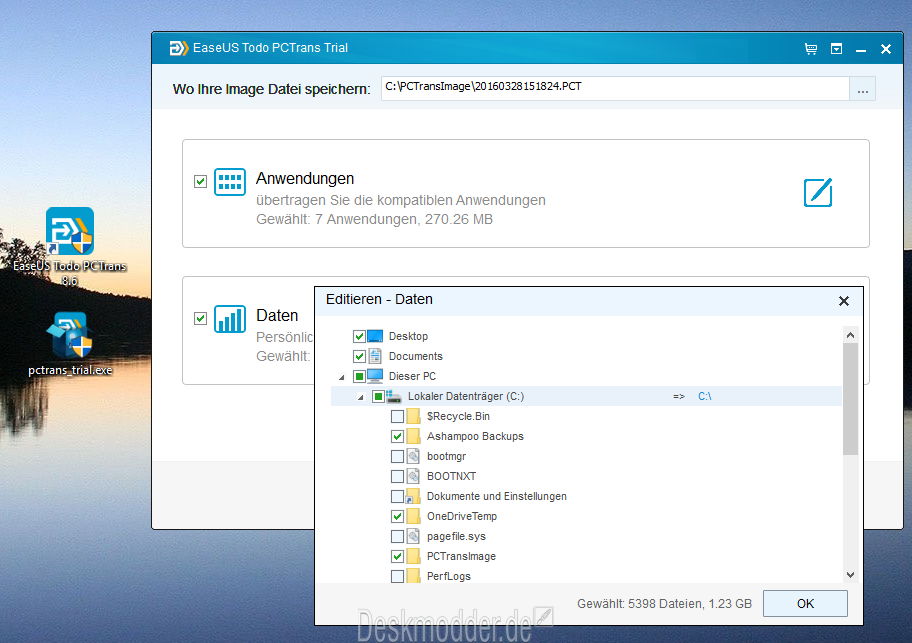Select 'PCTransImage' row text

(461, 556)
